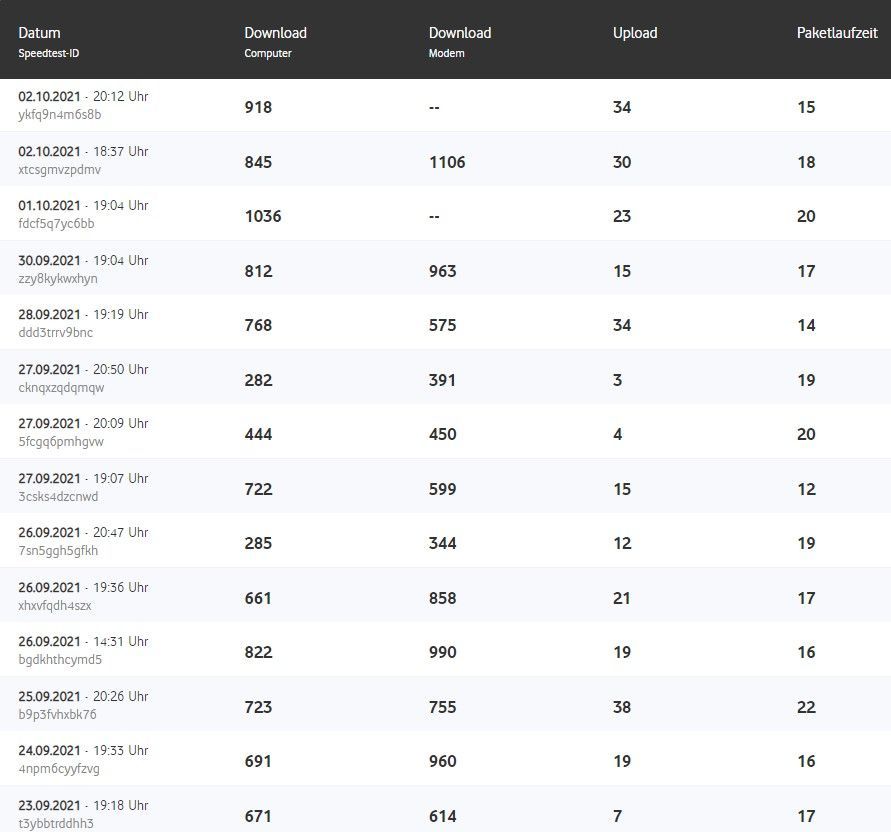Click computer download value 918
The image size is (891, 832).
click(259, 107)
